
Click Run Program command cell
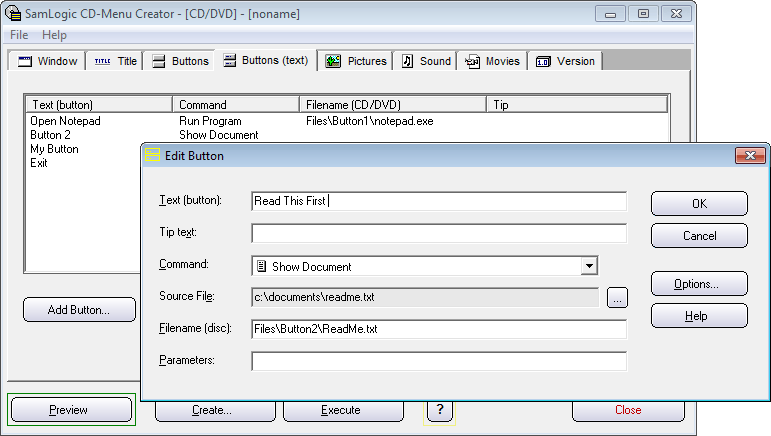click(x=210, y=121)
